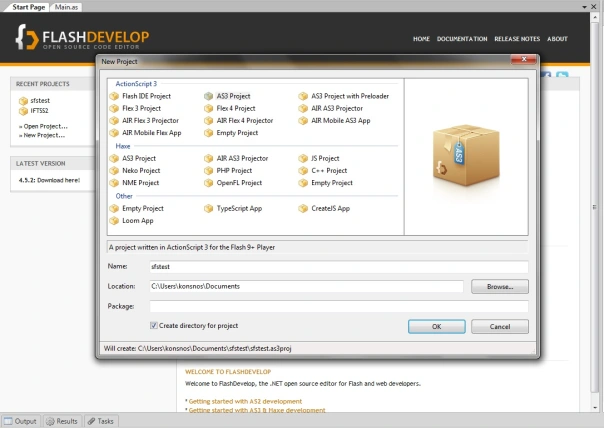Open the Output panel tab

[x=20, y=421]
